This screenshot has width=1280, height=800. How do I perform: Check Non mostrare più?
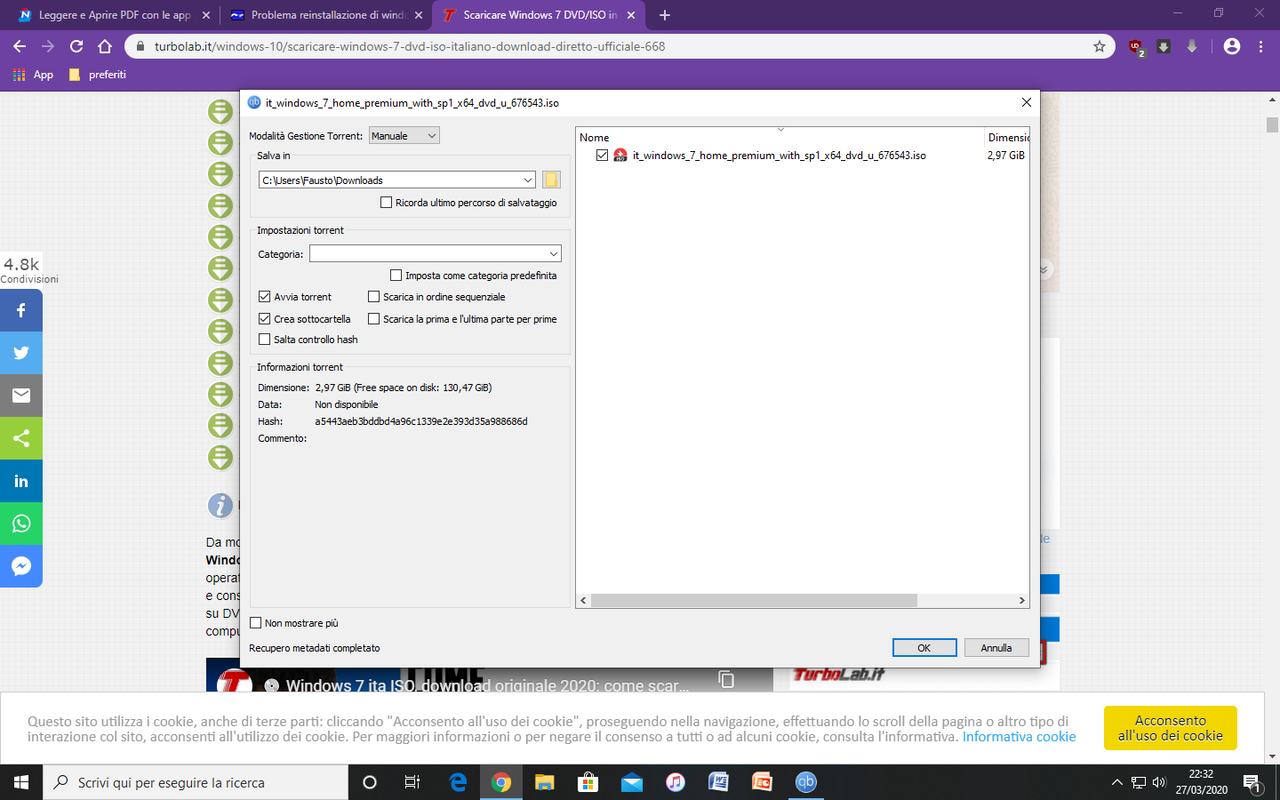coord(256,623)
